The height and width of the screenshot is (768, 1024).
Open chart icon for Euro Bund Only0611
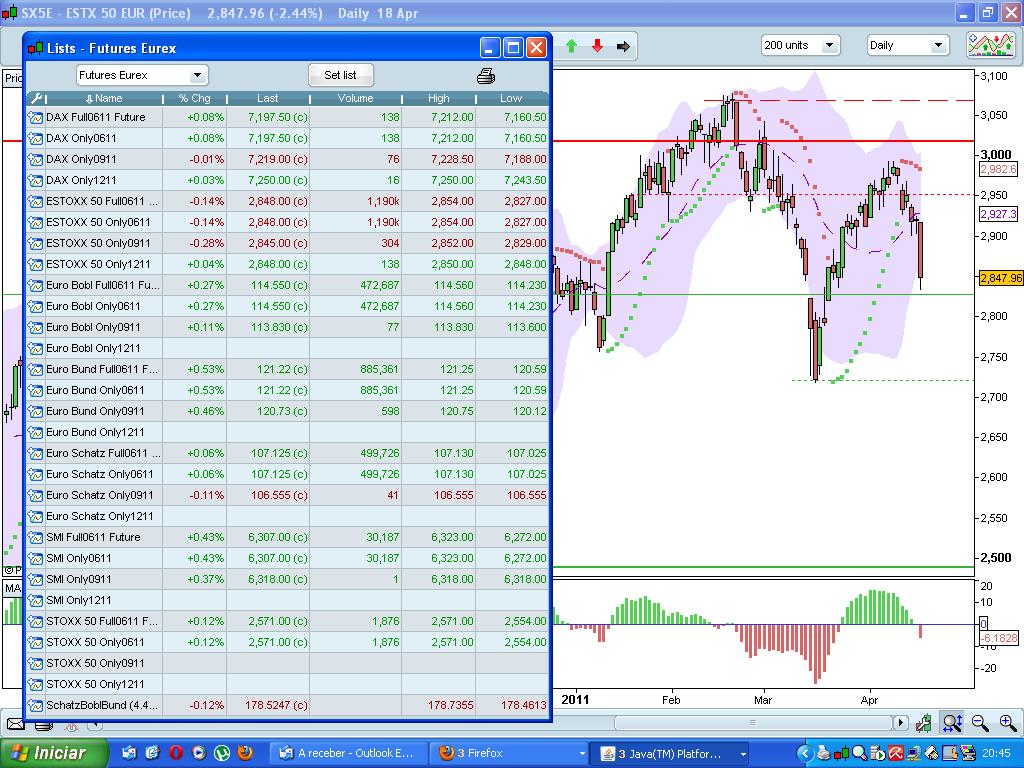tap(35, 390)
